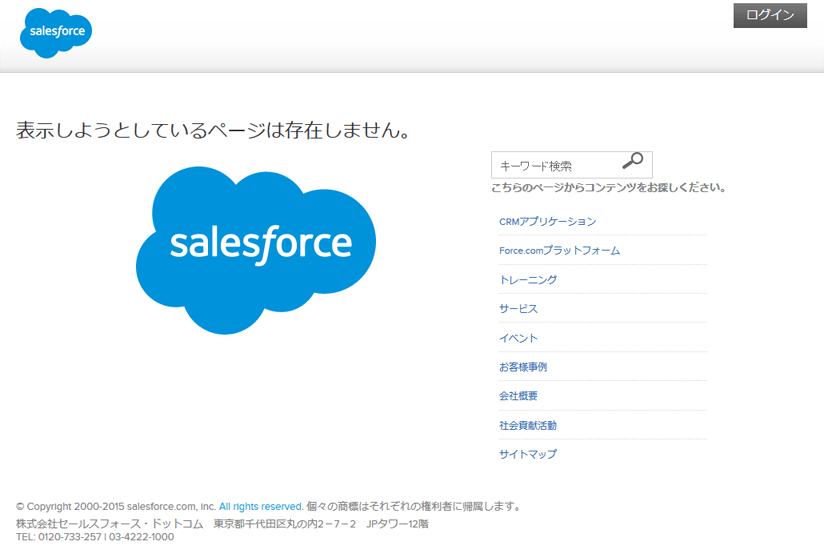Go to the 社会貢献活動 link
Viewport: 824px width, 560px height.
coord(528,425)
